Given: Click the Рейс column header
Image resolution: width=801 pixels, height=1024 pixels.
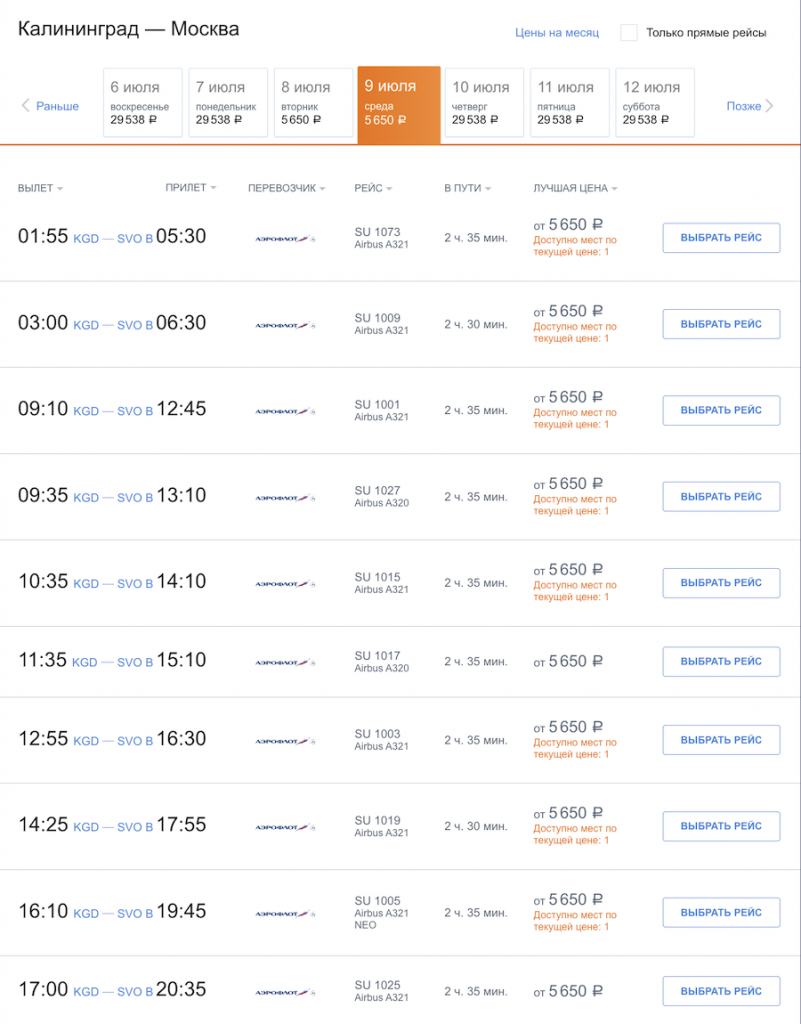Looking at the screenshot, I should click(x=373, y=188).
